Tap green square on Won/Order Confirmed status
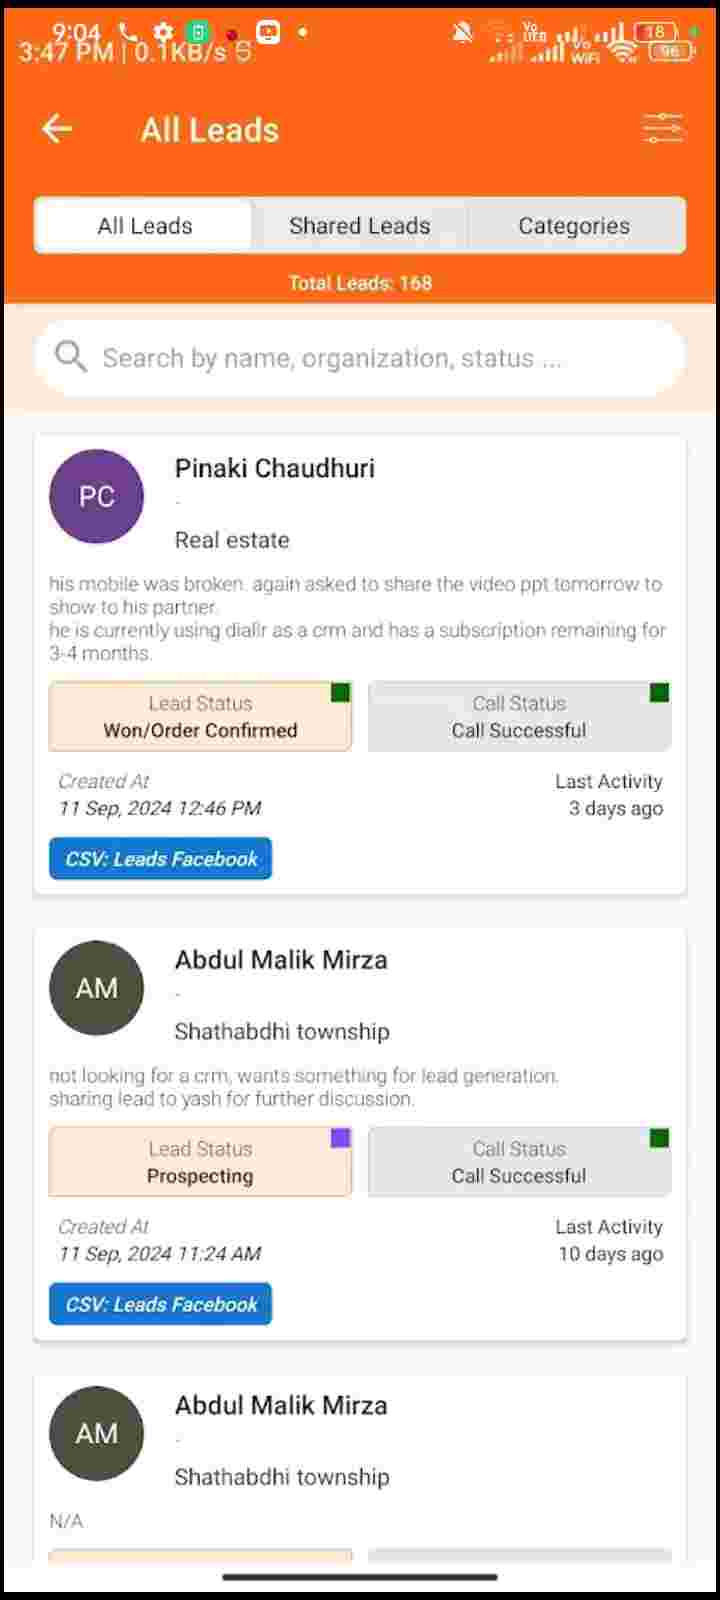720x1600 pixels. (341, 692)
